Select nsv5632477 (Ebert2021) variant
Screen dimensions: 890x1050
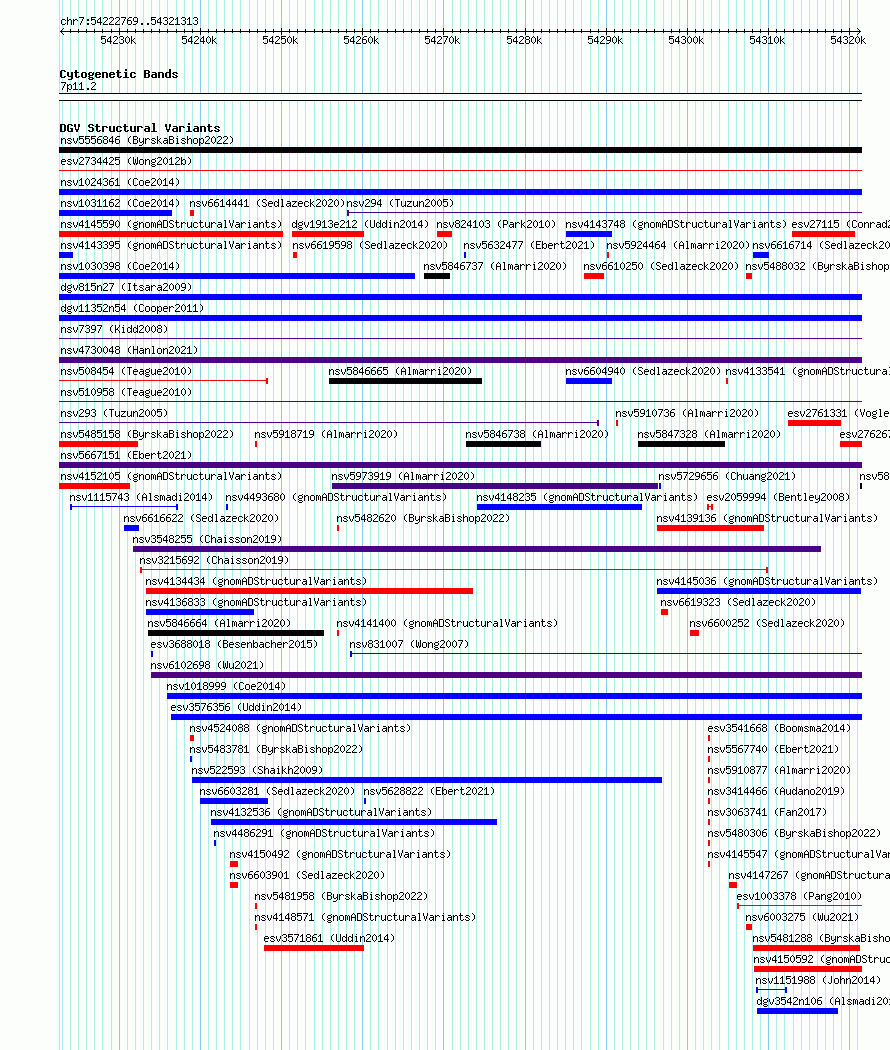(x=529, y=245)
